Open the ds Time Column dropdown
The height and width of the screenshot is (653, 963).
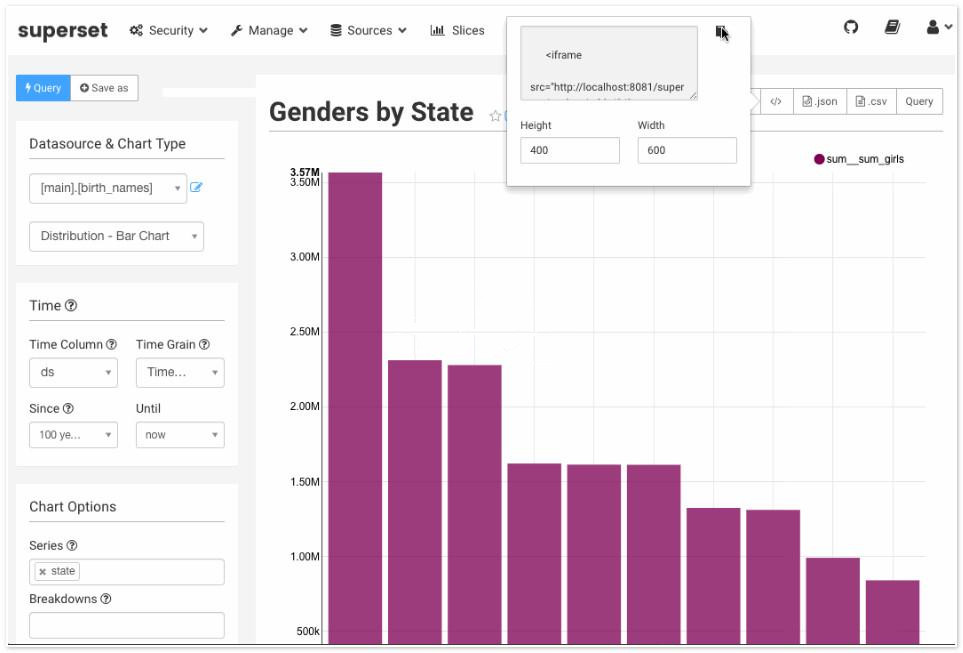73,372
